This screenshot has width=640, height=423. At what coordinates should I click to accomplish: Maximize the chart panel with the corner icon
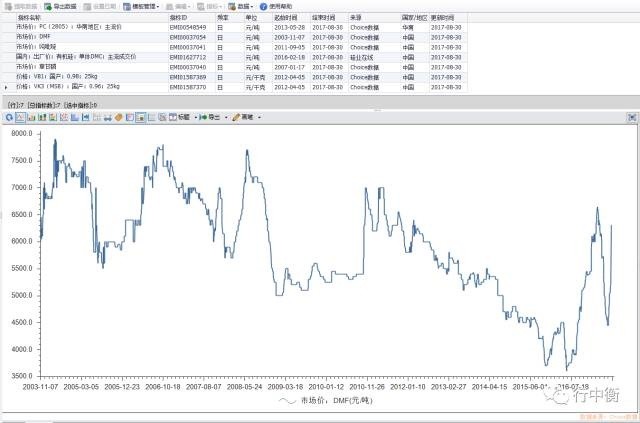coord(632,118)
